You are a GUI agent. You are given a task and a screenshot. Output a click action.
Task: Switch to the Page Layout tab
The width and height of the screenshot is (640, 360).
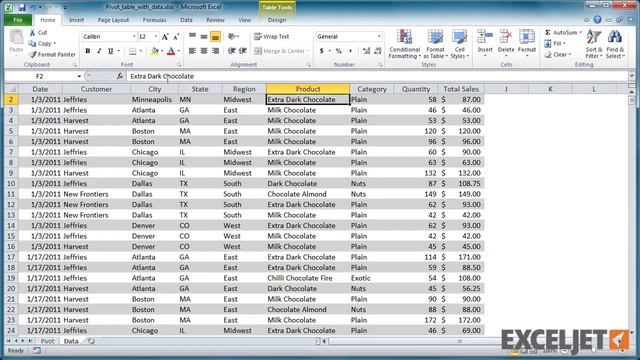point(113,20)
